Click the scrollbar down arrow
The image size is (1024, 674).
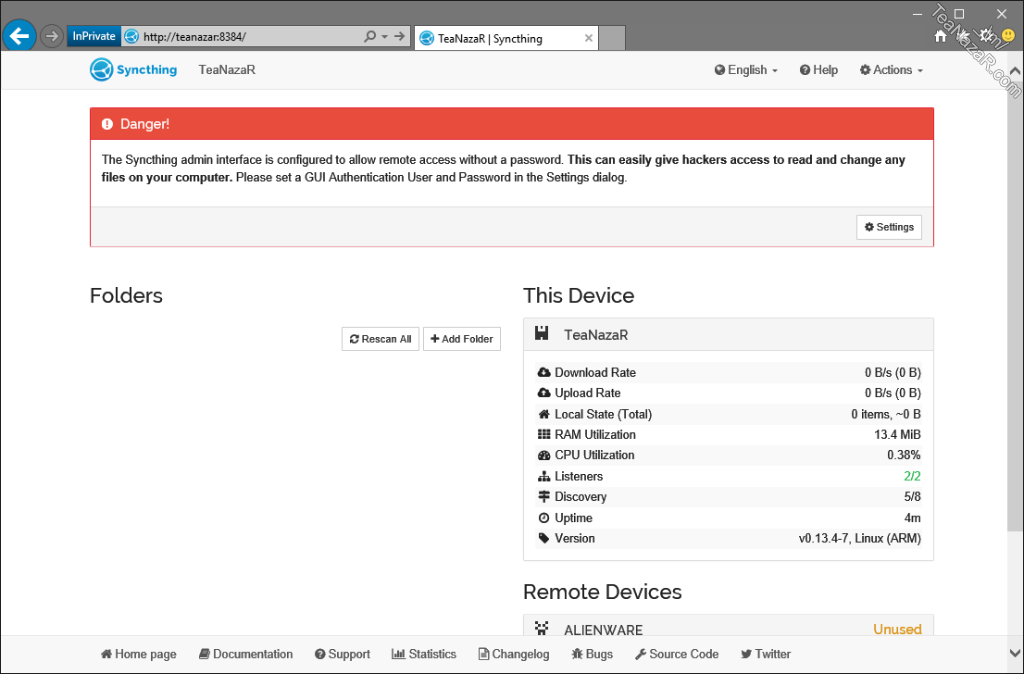(1015, 652)
